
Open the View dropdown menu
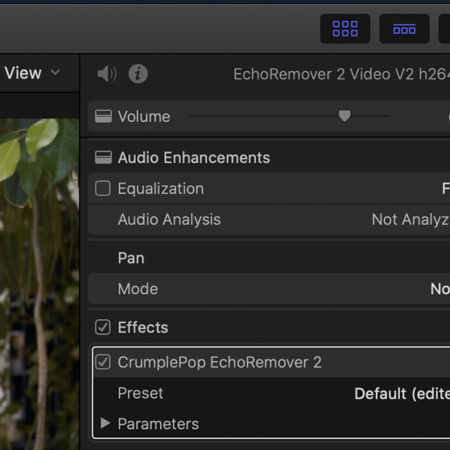tap(32, 73)
